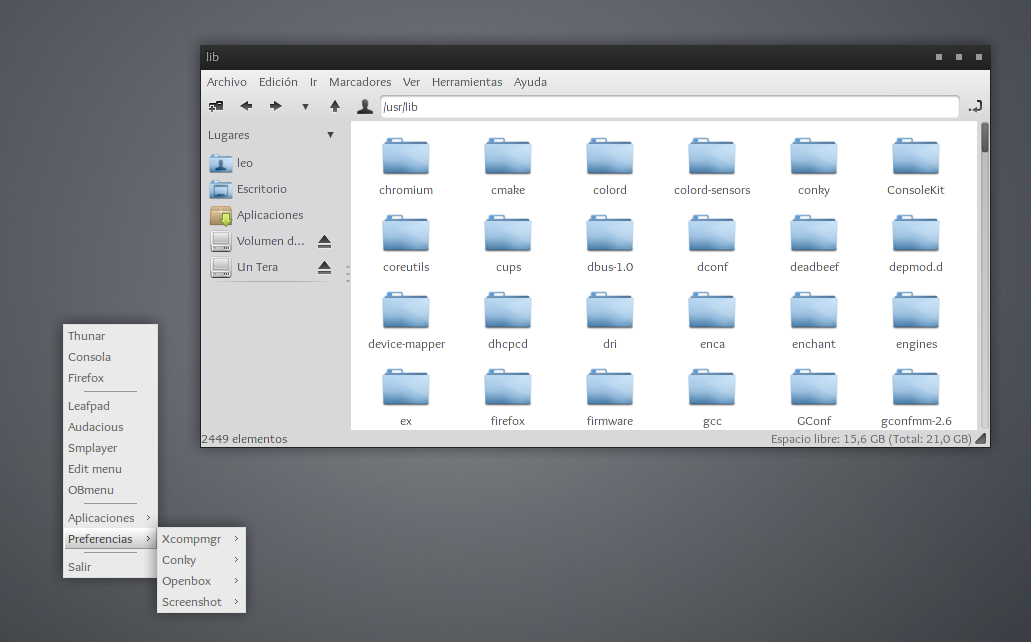Expand the Aplicaciones submenu
This screenshot has height=642, width=1031.
pyautogui.click(x=110, y=518)
